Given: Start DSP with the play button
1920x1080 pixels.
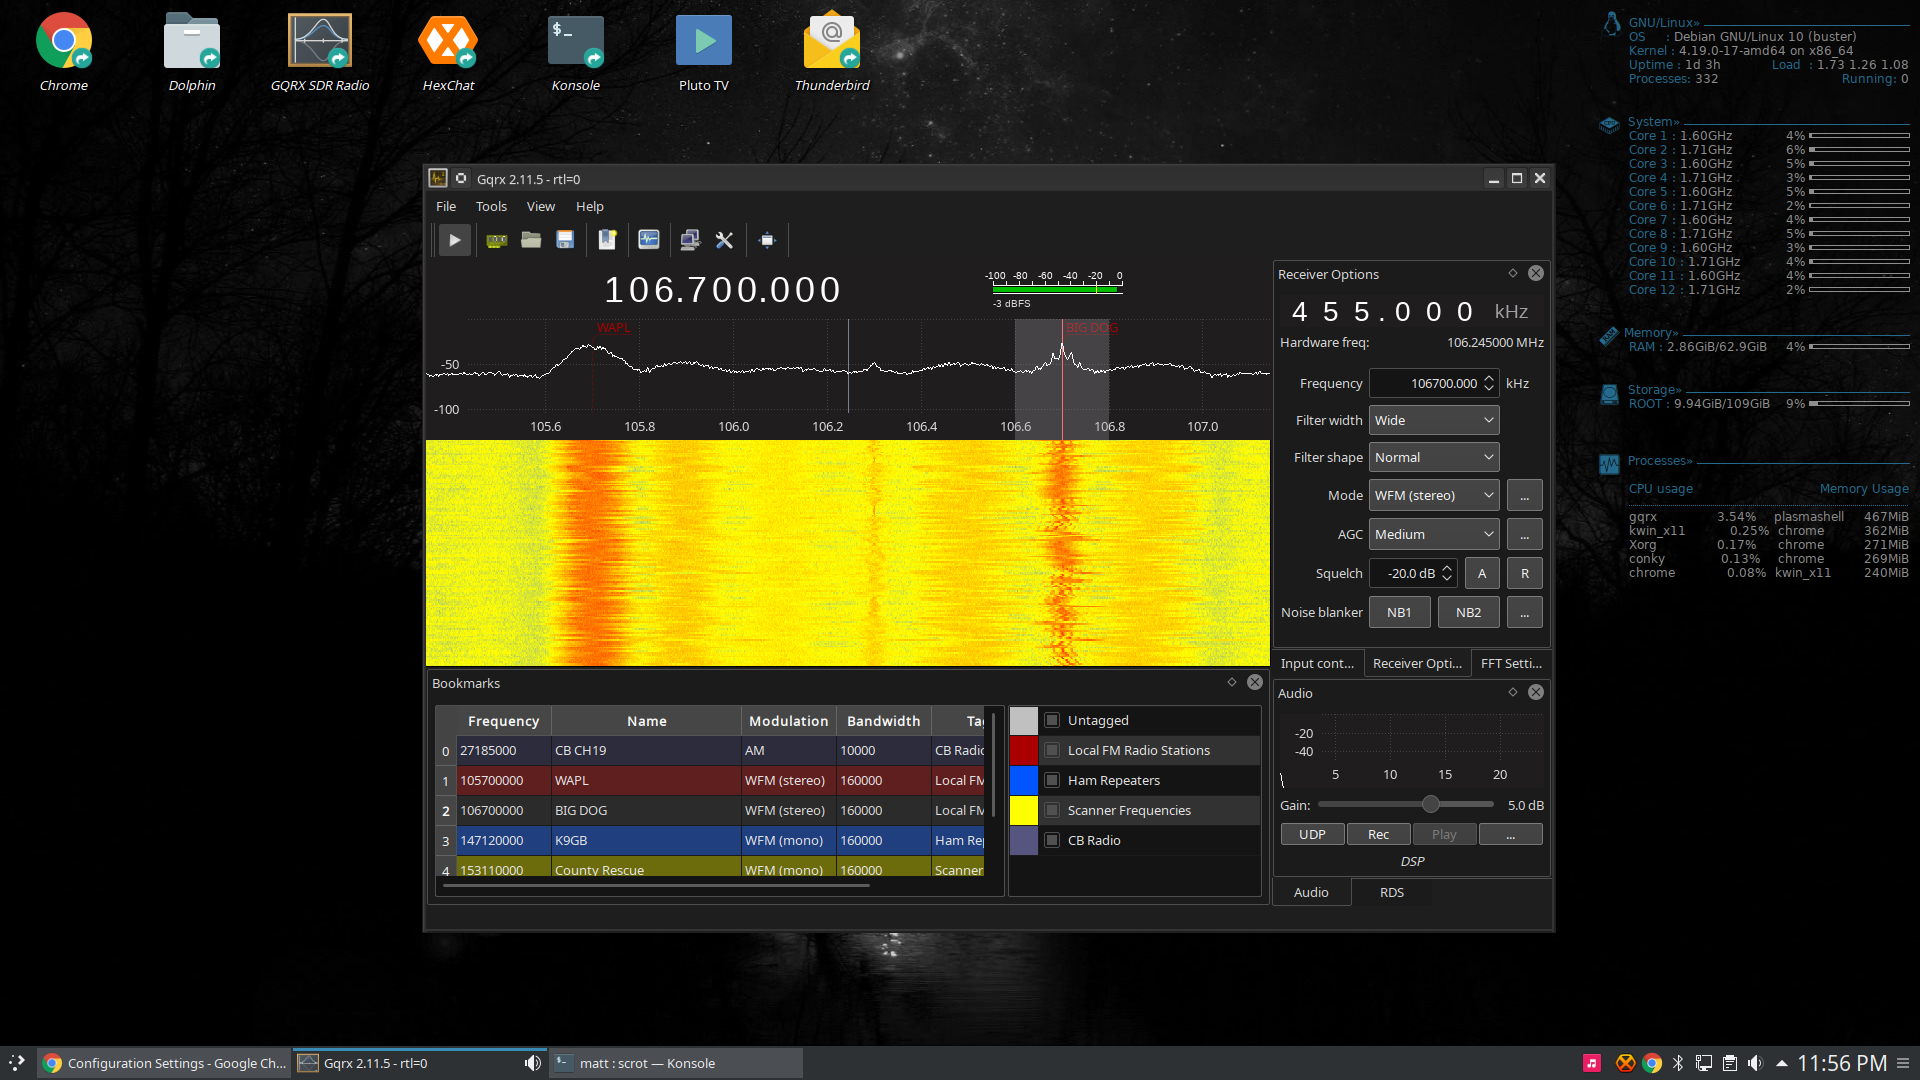Looking at the screenshot, I should (454, 240).
